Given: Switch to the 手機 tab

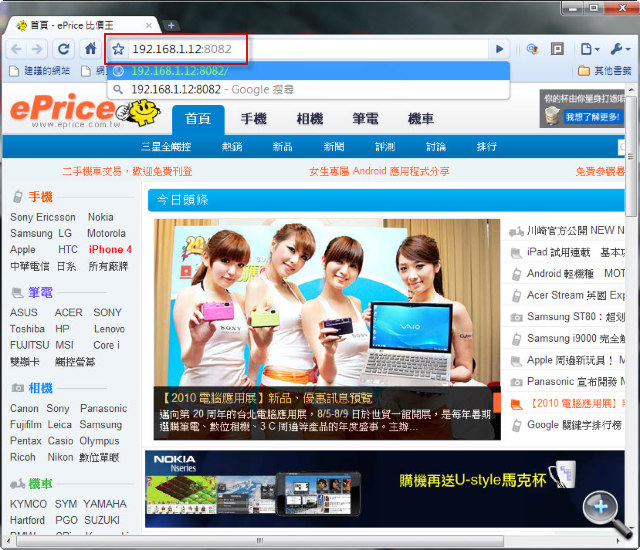Looking at the screenshot, I should click(x=253, y=119).
